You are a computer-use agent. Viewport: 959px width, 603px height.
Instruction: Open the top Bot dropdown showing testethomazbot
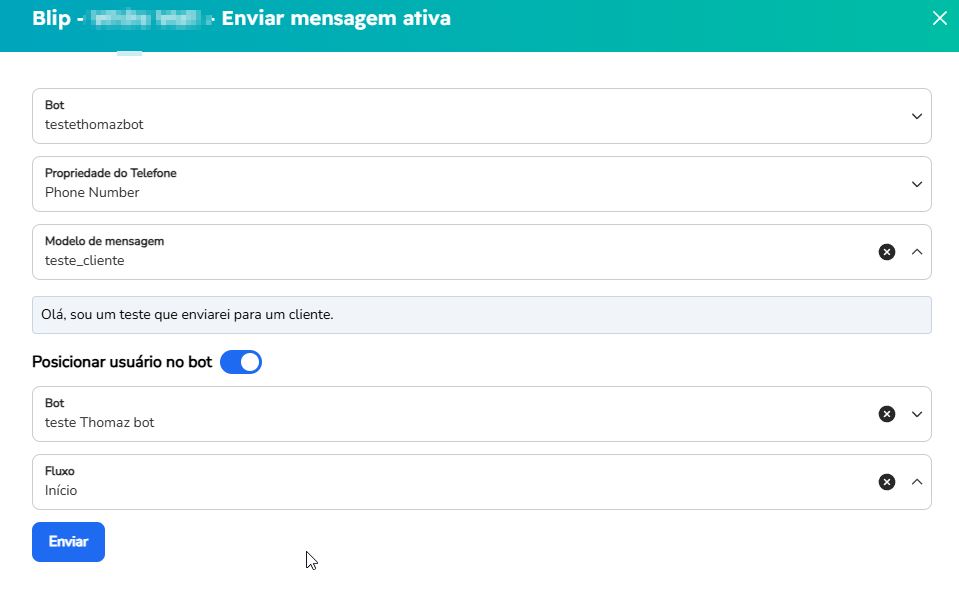pos(481,116)
